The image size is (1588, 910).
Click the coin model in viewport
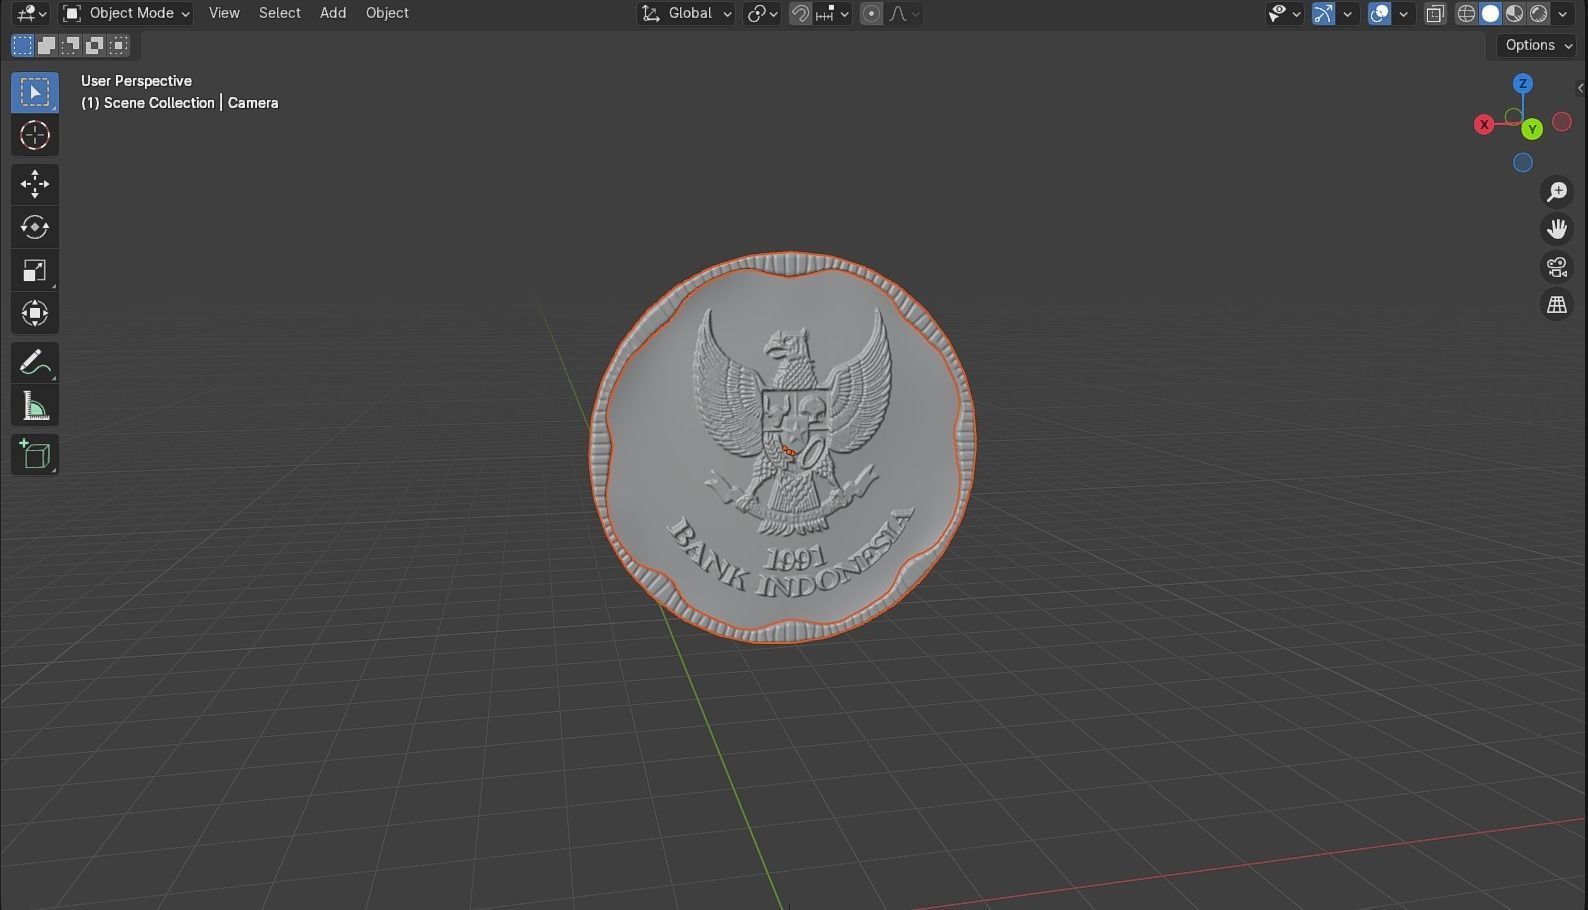782,448
